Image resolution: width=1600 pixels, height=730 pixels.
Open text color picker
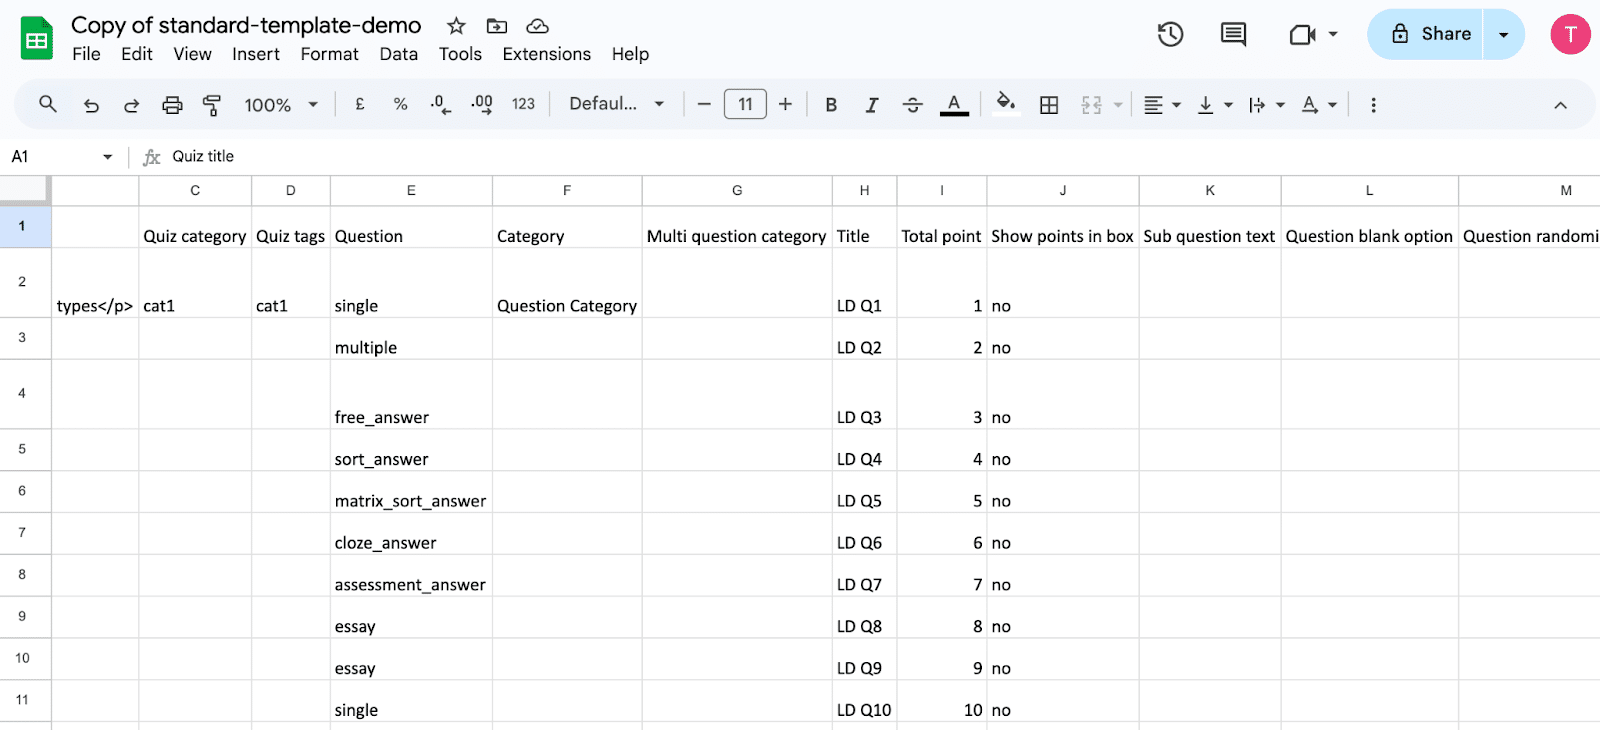(x=954, y=105)
